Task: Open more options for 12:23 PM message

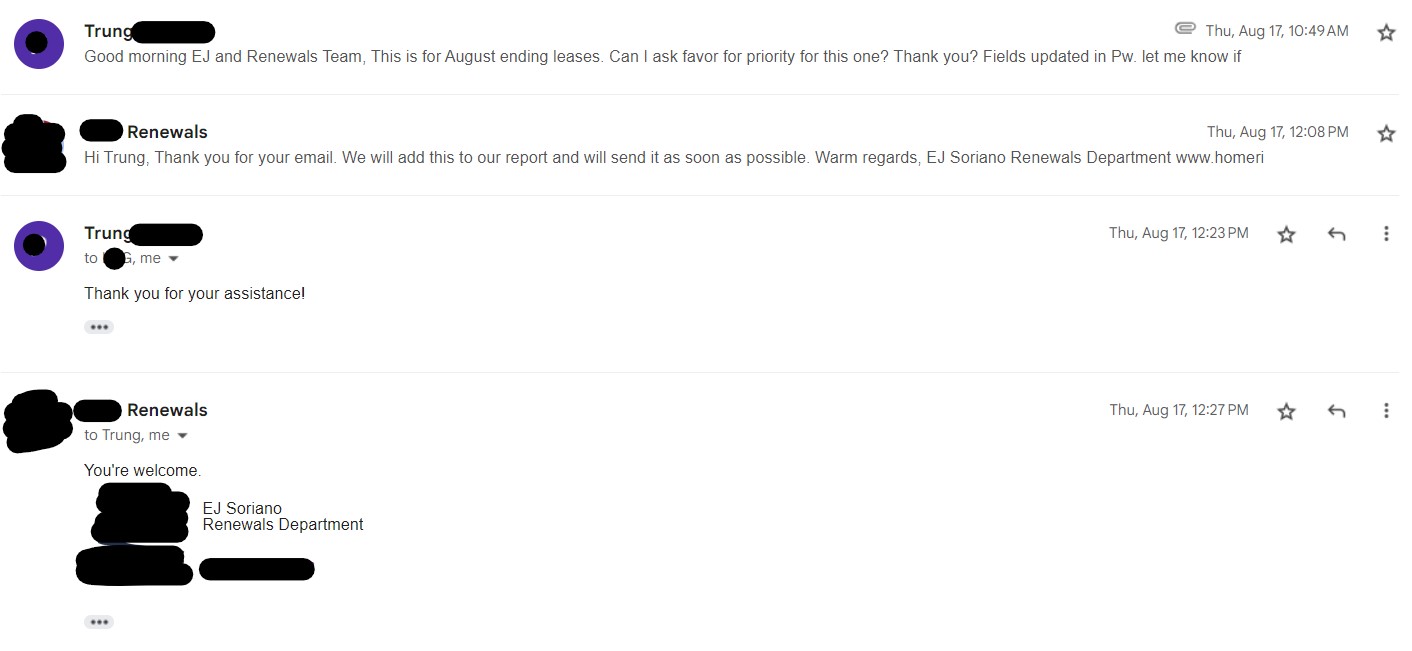Action: 1386,234
